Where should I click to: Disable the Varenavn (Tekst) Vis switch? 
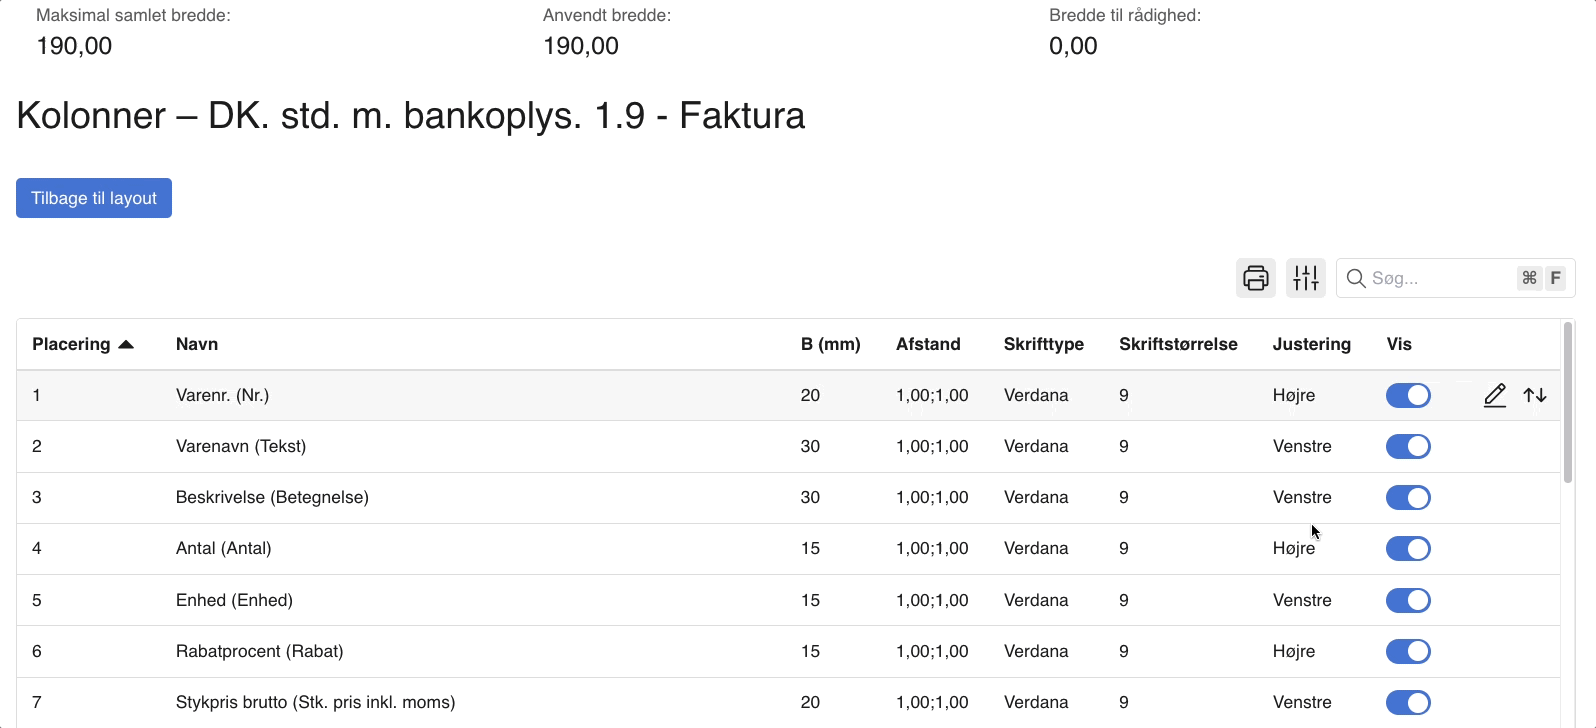(1408, 447)
